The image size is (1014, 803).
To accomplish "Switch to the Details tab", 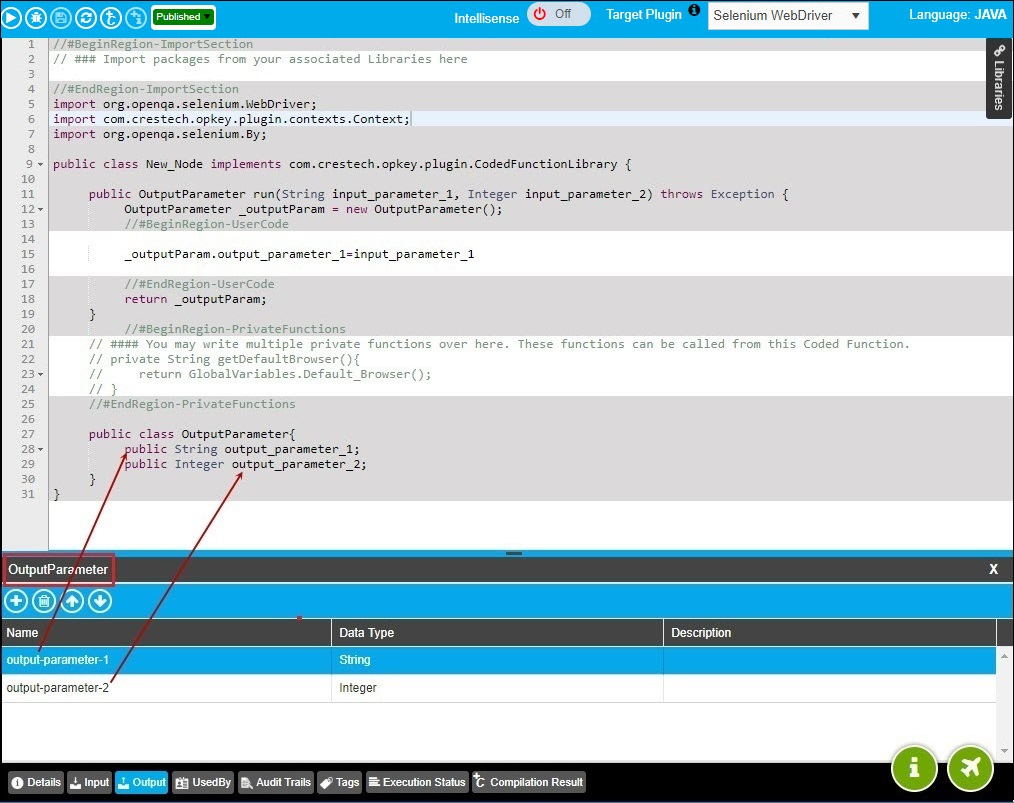I will coord(36,782).
